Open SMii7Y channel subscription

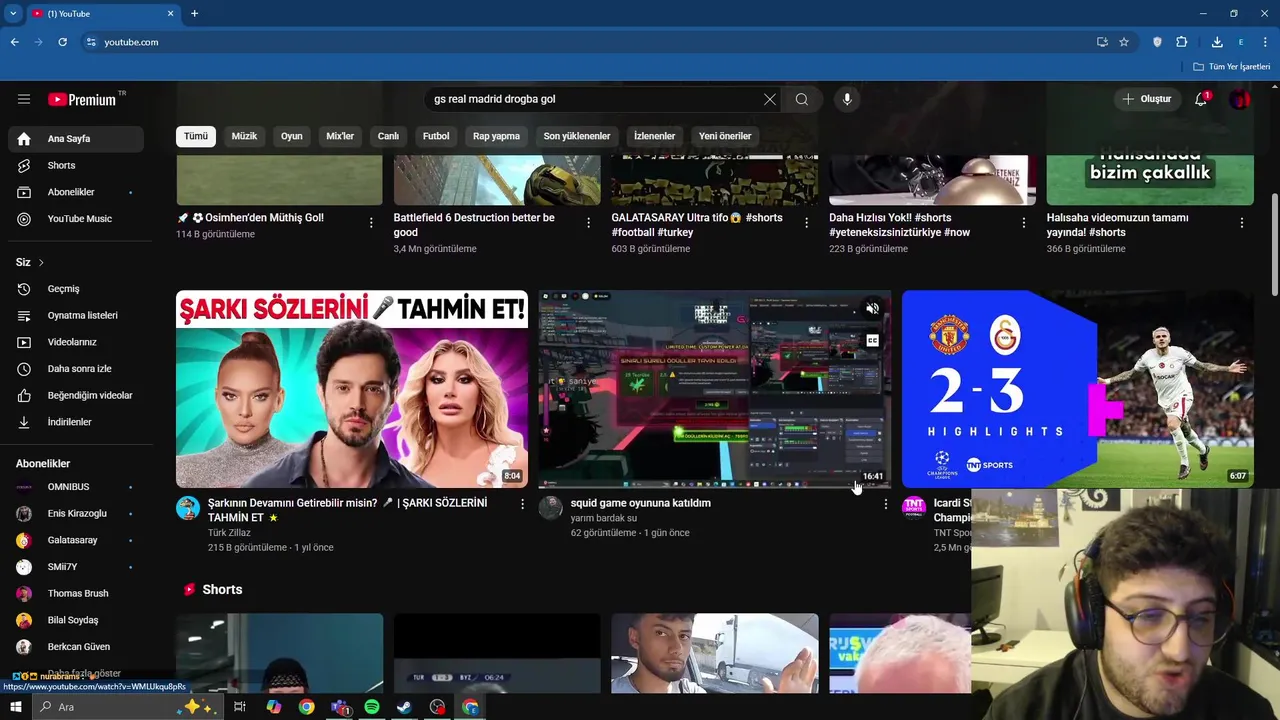coord(76,567)
